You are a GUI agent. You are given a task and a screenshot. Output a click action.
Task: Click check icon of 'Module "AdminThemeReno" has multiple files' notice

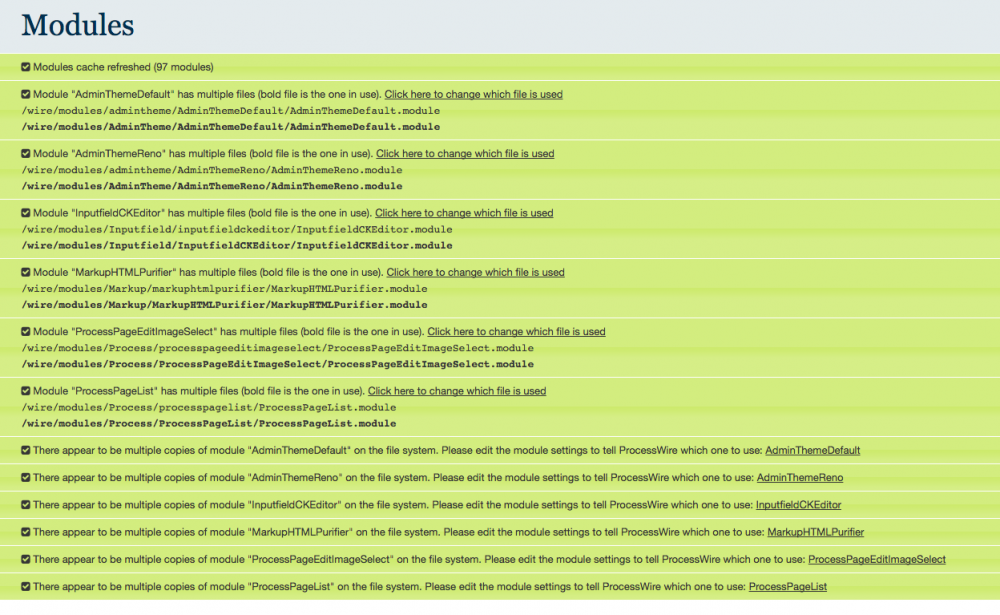tap(26, 154)
